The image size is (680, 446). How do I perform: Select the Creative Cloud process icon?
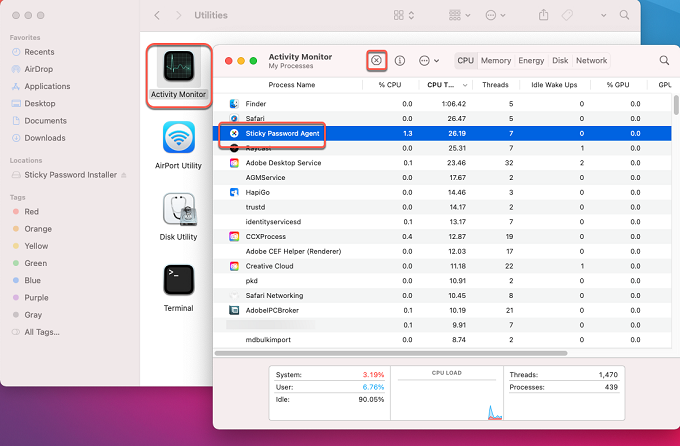click(x=234, y=266)
